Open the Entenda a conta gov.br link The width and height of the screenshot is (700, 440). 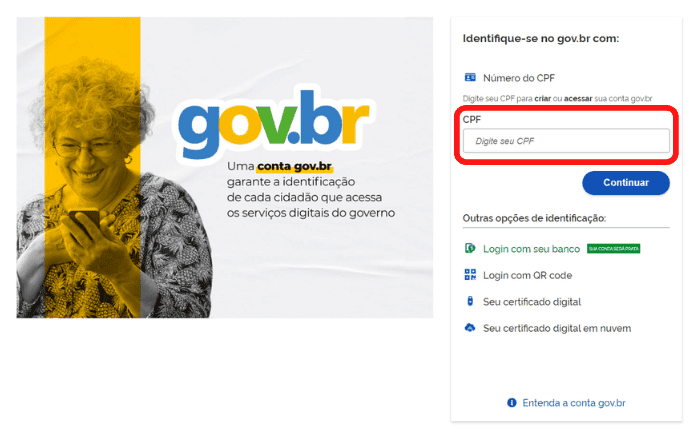(x=574, y=403)
